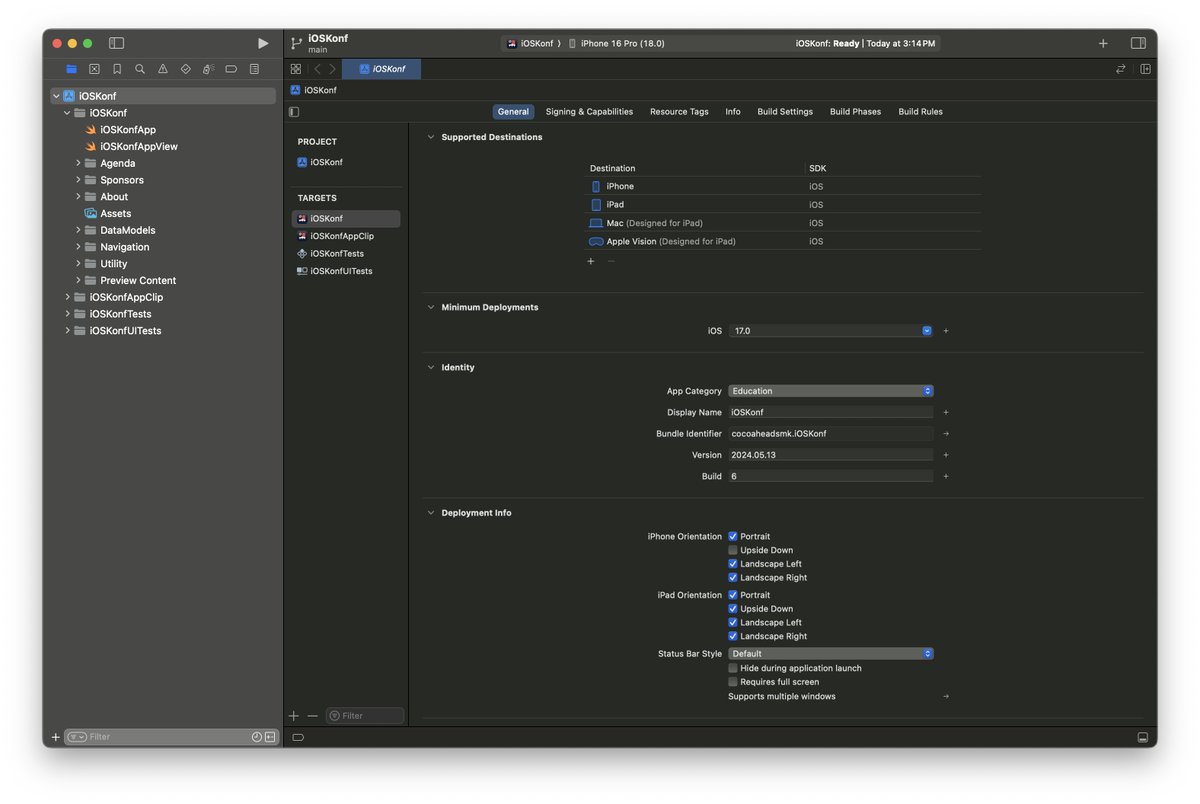Viewport: 1200px width, 804px height.
Task: Hide the project and targets list
Action: tap(294, 112)
